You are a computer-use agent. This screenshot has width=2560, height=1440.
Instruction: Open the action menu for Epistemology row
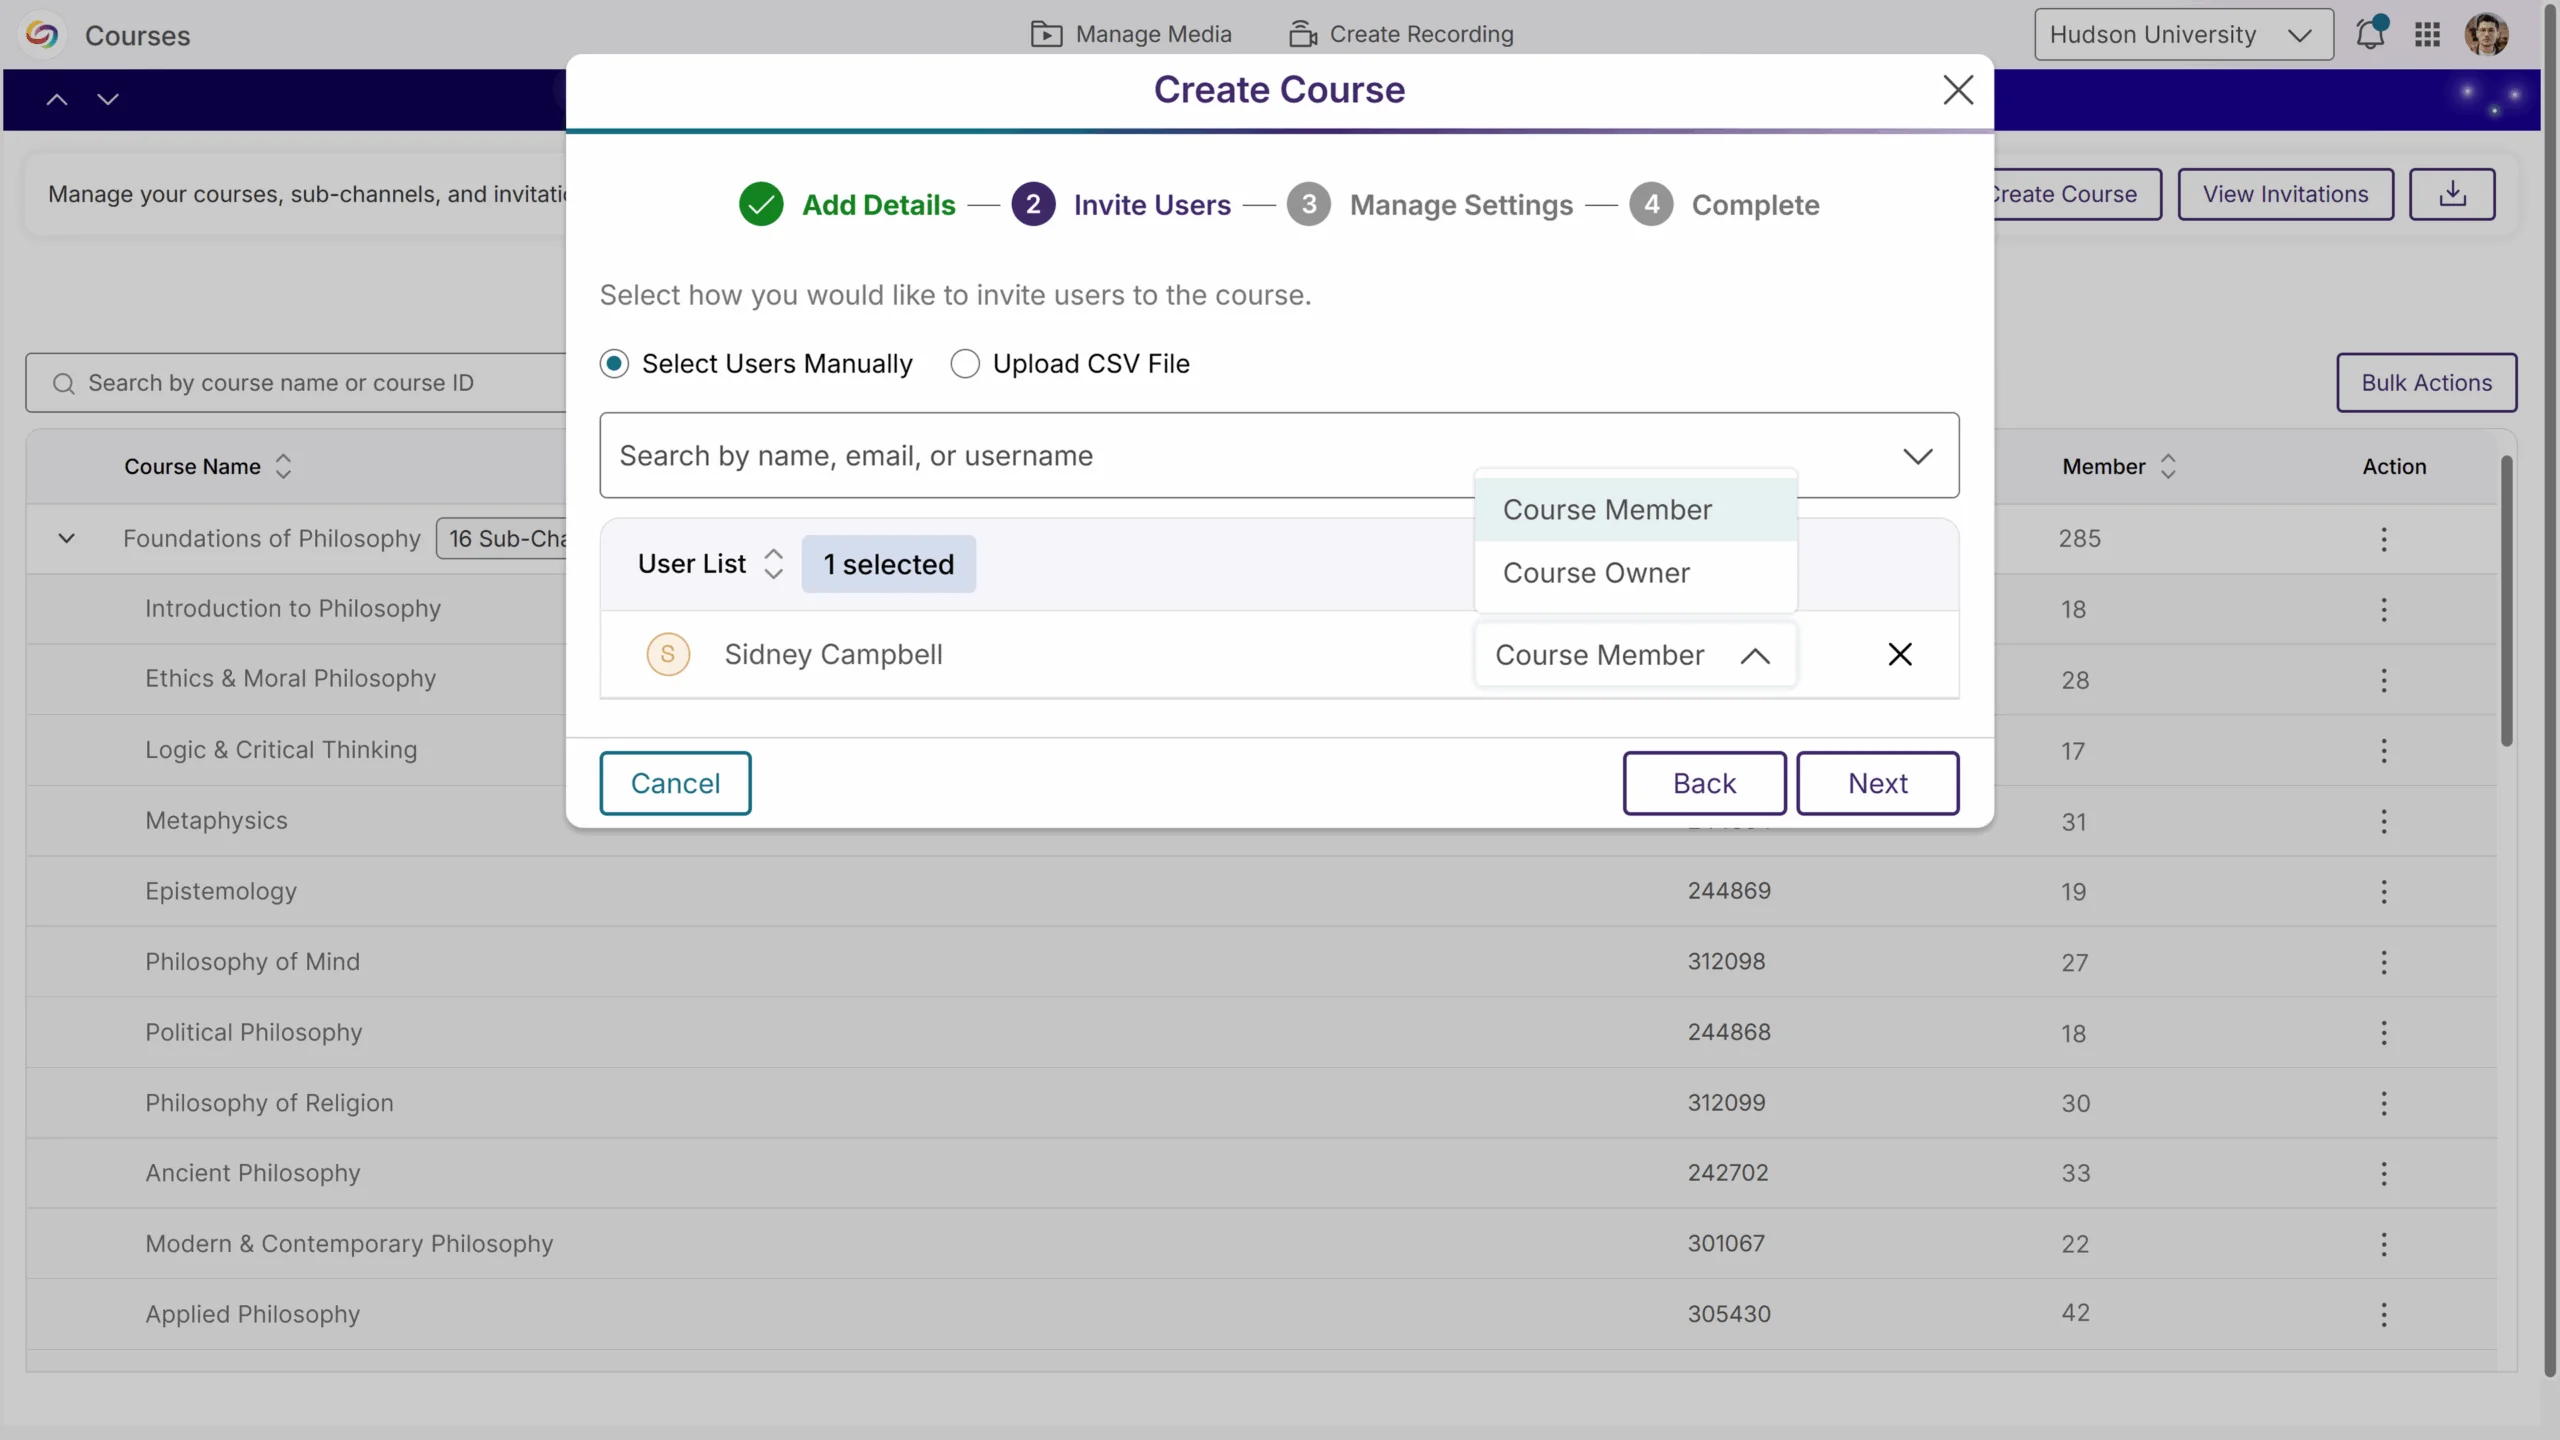(x=2384, y=890)
